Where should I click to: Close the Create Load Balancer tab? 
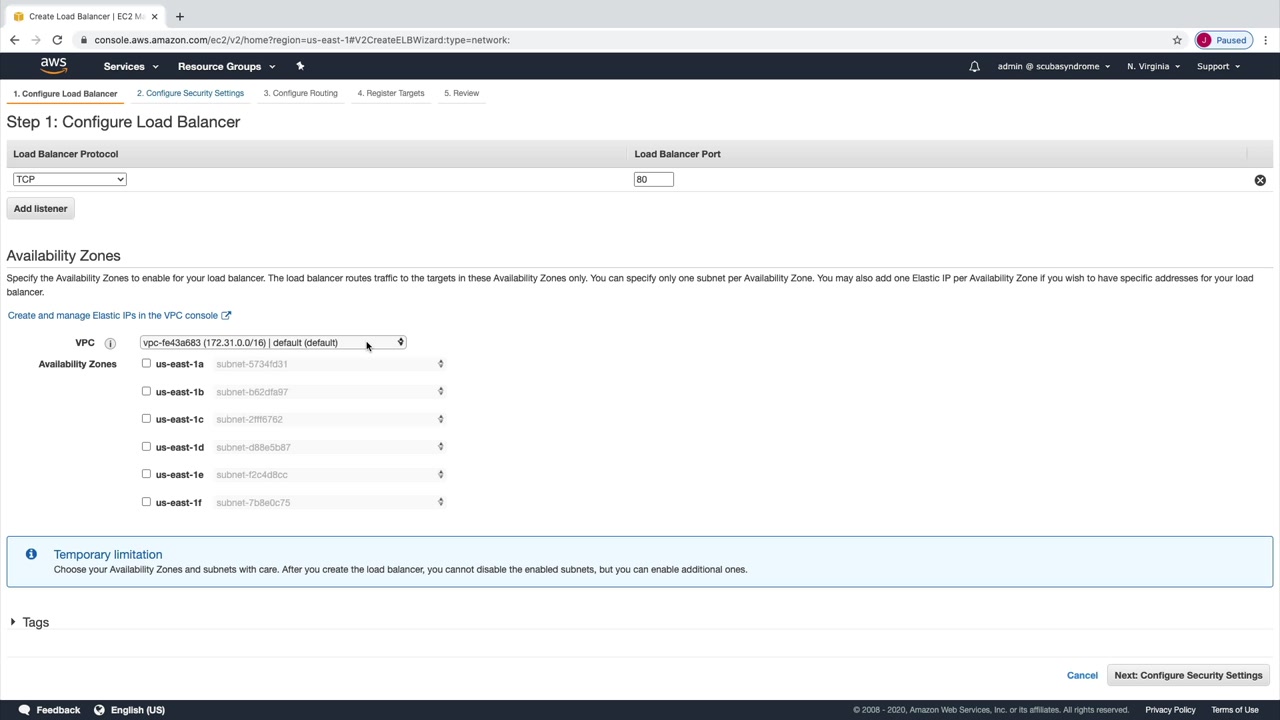pyautogui.click(x=155, y=16)
